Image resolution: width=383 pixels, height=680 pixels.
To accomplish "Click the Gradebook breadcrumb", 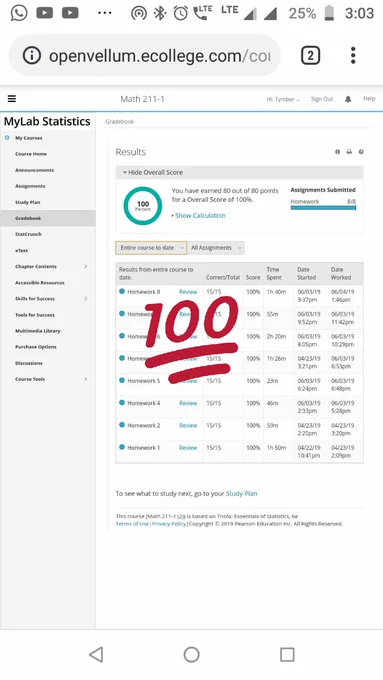I will (119, 122).
